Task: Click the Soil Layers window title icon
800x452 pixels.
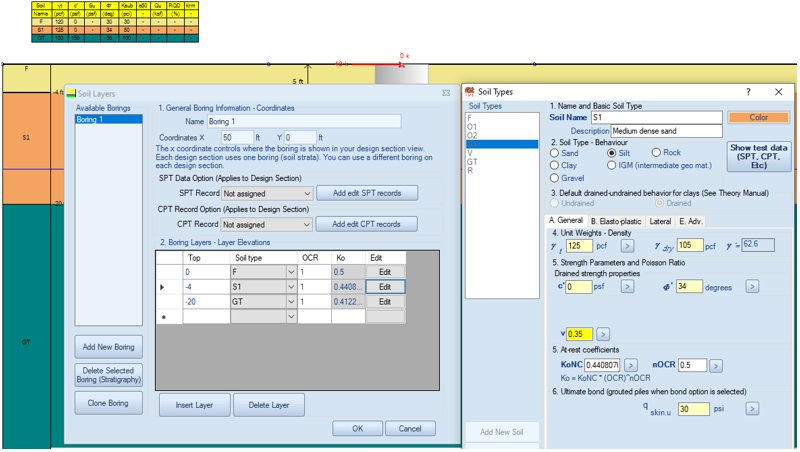Action: click(71, 93)
